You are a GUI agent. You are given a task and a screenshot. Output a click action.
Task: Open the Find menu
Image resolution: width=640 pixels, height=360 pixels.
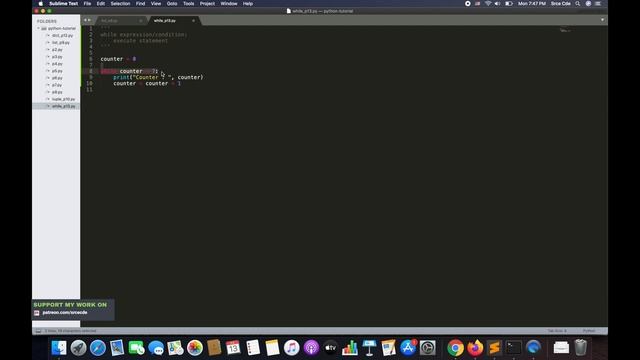[x=140, y=4]
